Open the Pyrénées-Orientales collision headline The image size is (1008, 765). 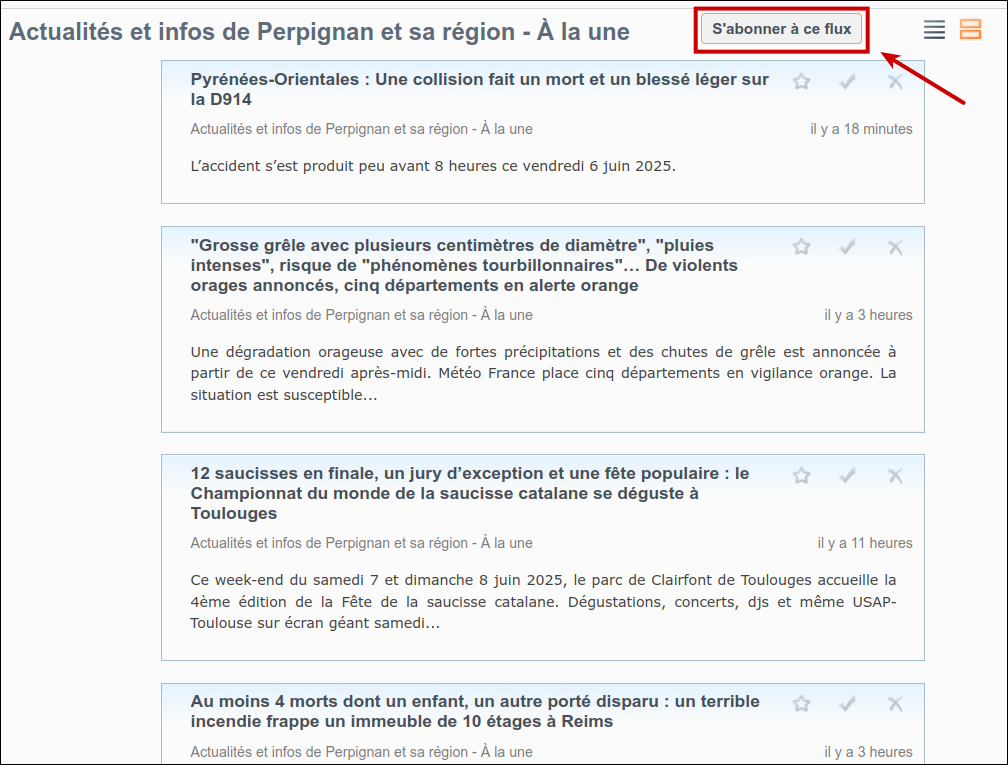pos(480,89)
